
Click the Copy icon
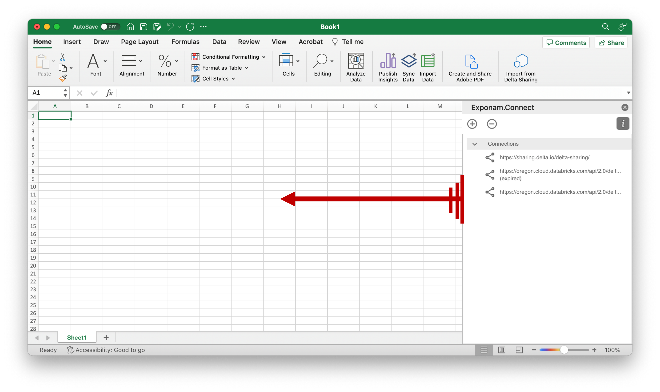click(63, 68)
